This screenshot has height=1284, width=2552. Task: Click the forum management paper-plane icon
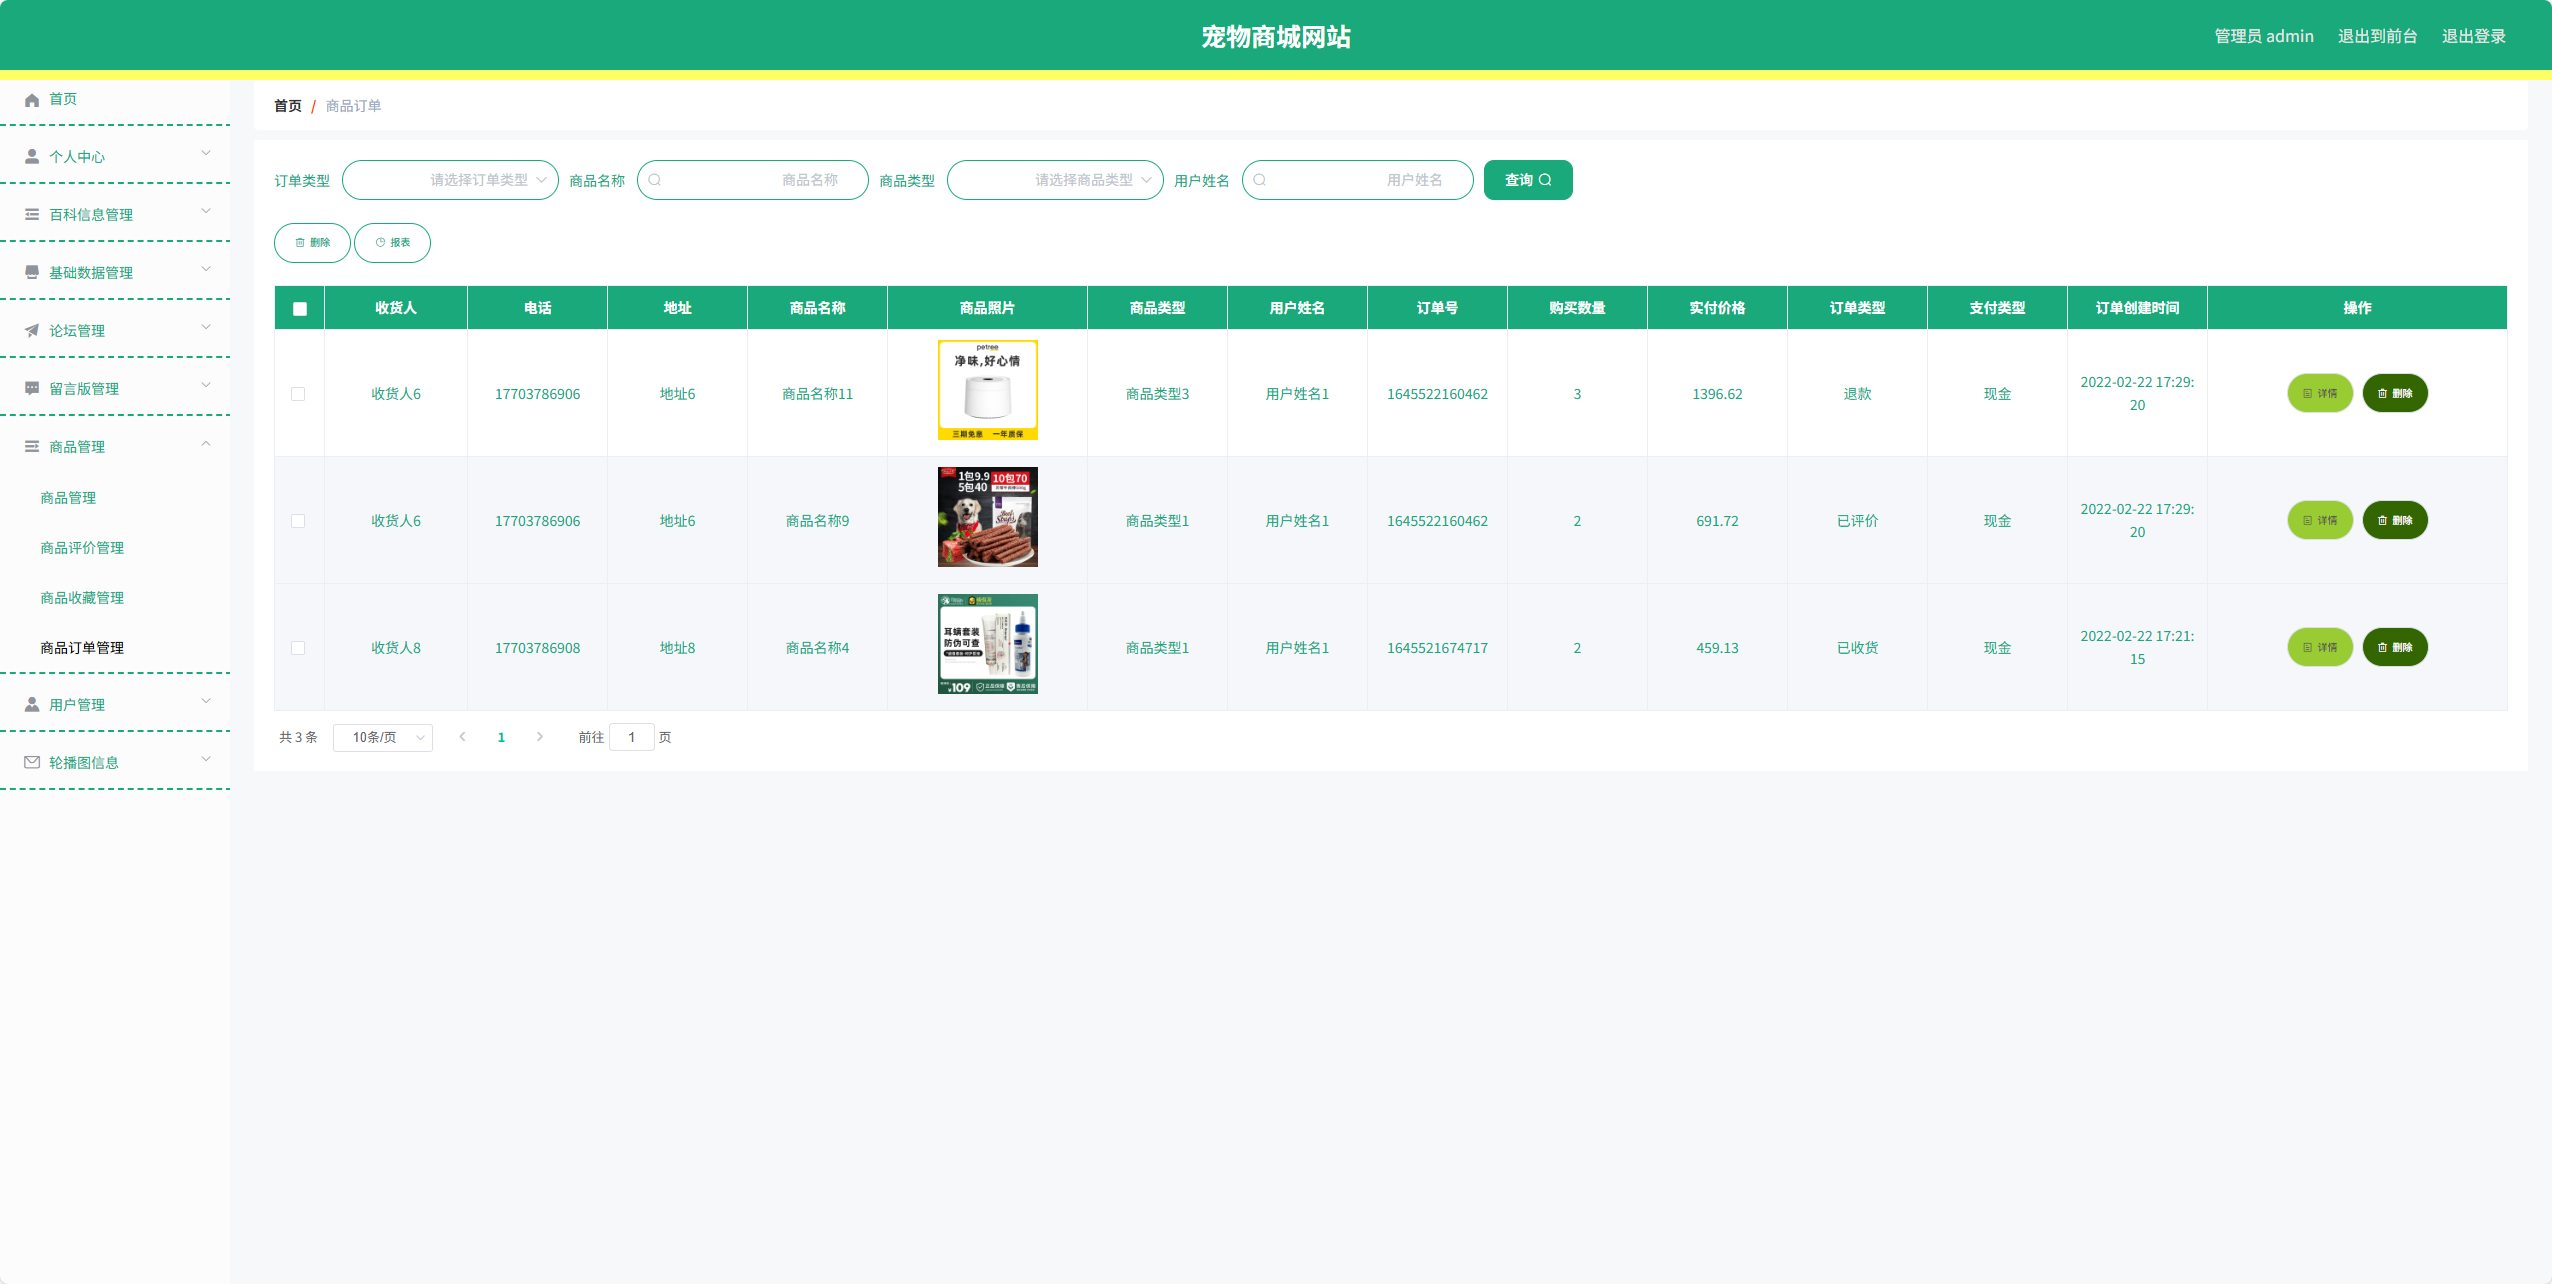coord(32,331)
